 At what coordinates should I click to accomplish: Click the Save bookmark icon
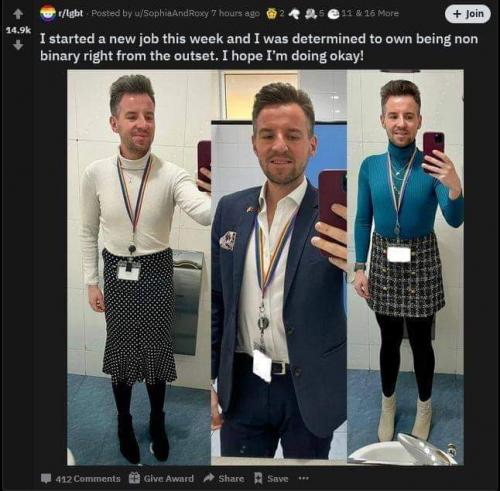[x=258, y=478]
